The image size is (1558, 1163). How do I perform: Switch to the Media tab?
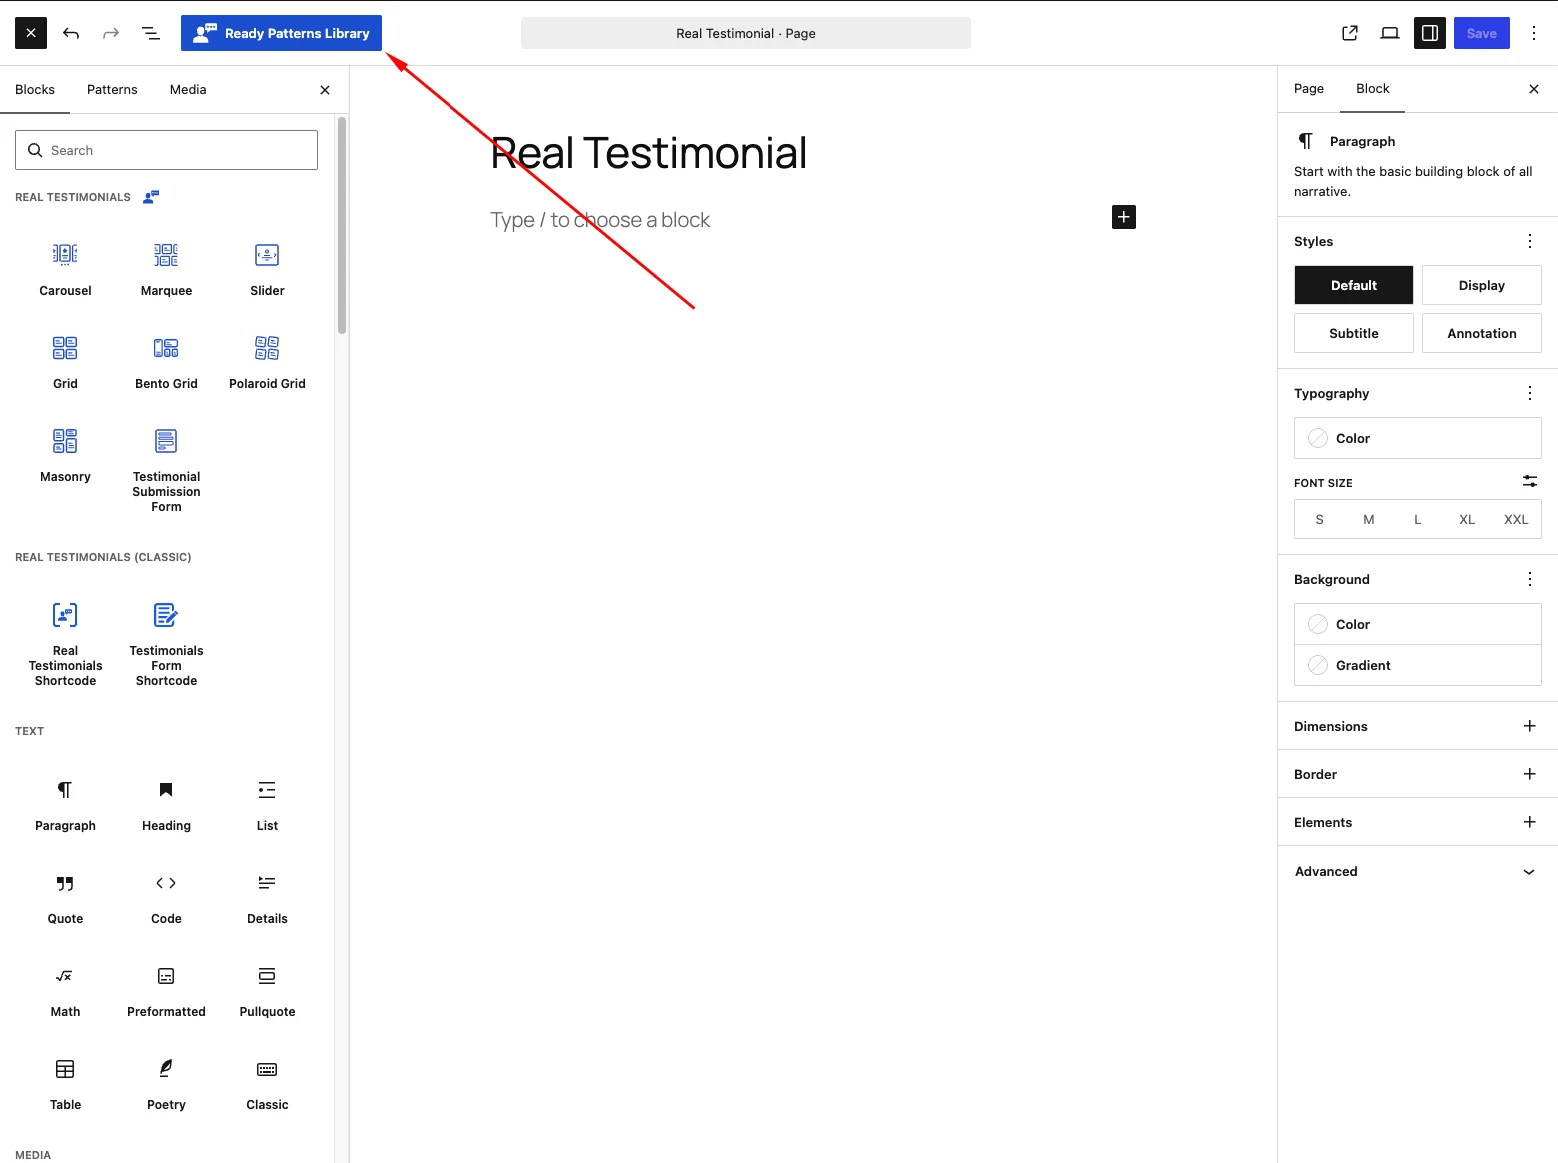[188, 89]
